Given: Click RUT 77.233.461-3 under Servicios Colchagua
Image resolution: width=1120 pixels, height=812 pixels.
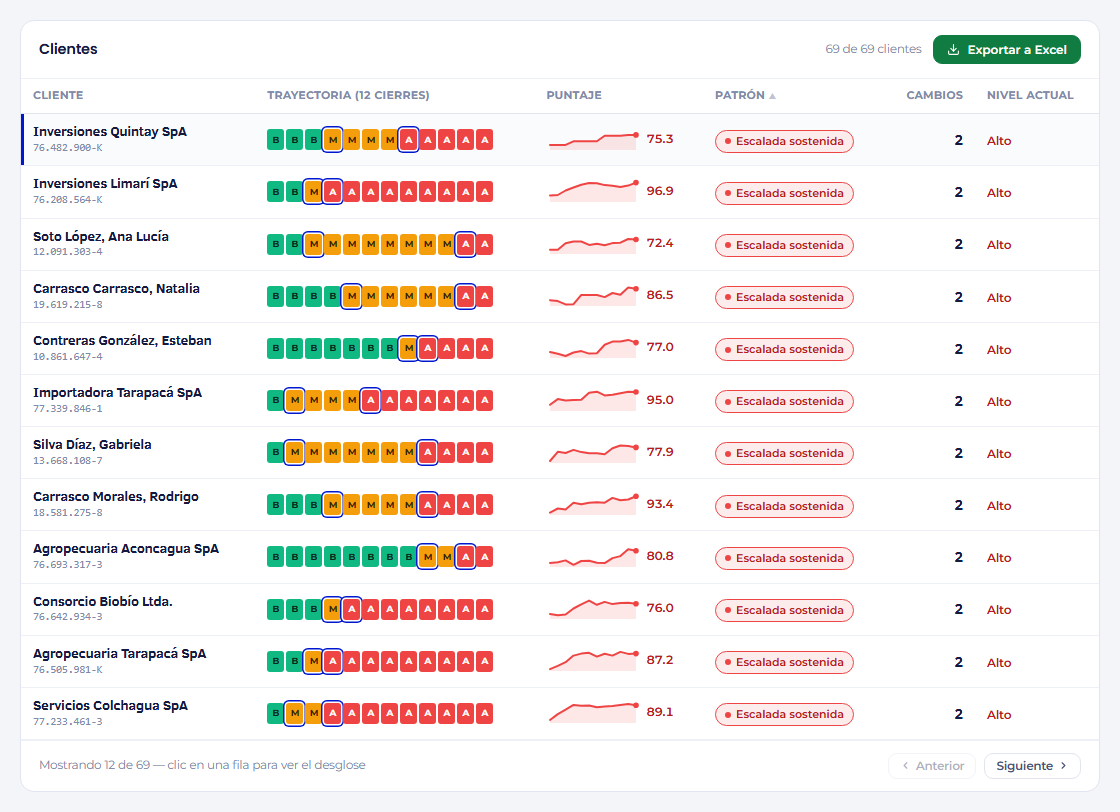Looking at the screenshot, I should click(68, 722).
